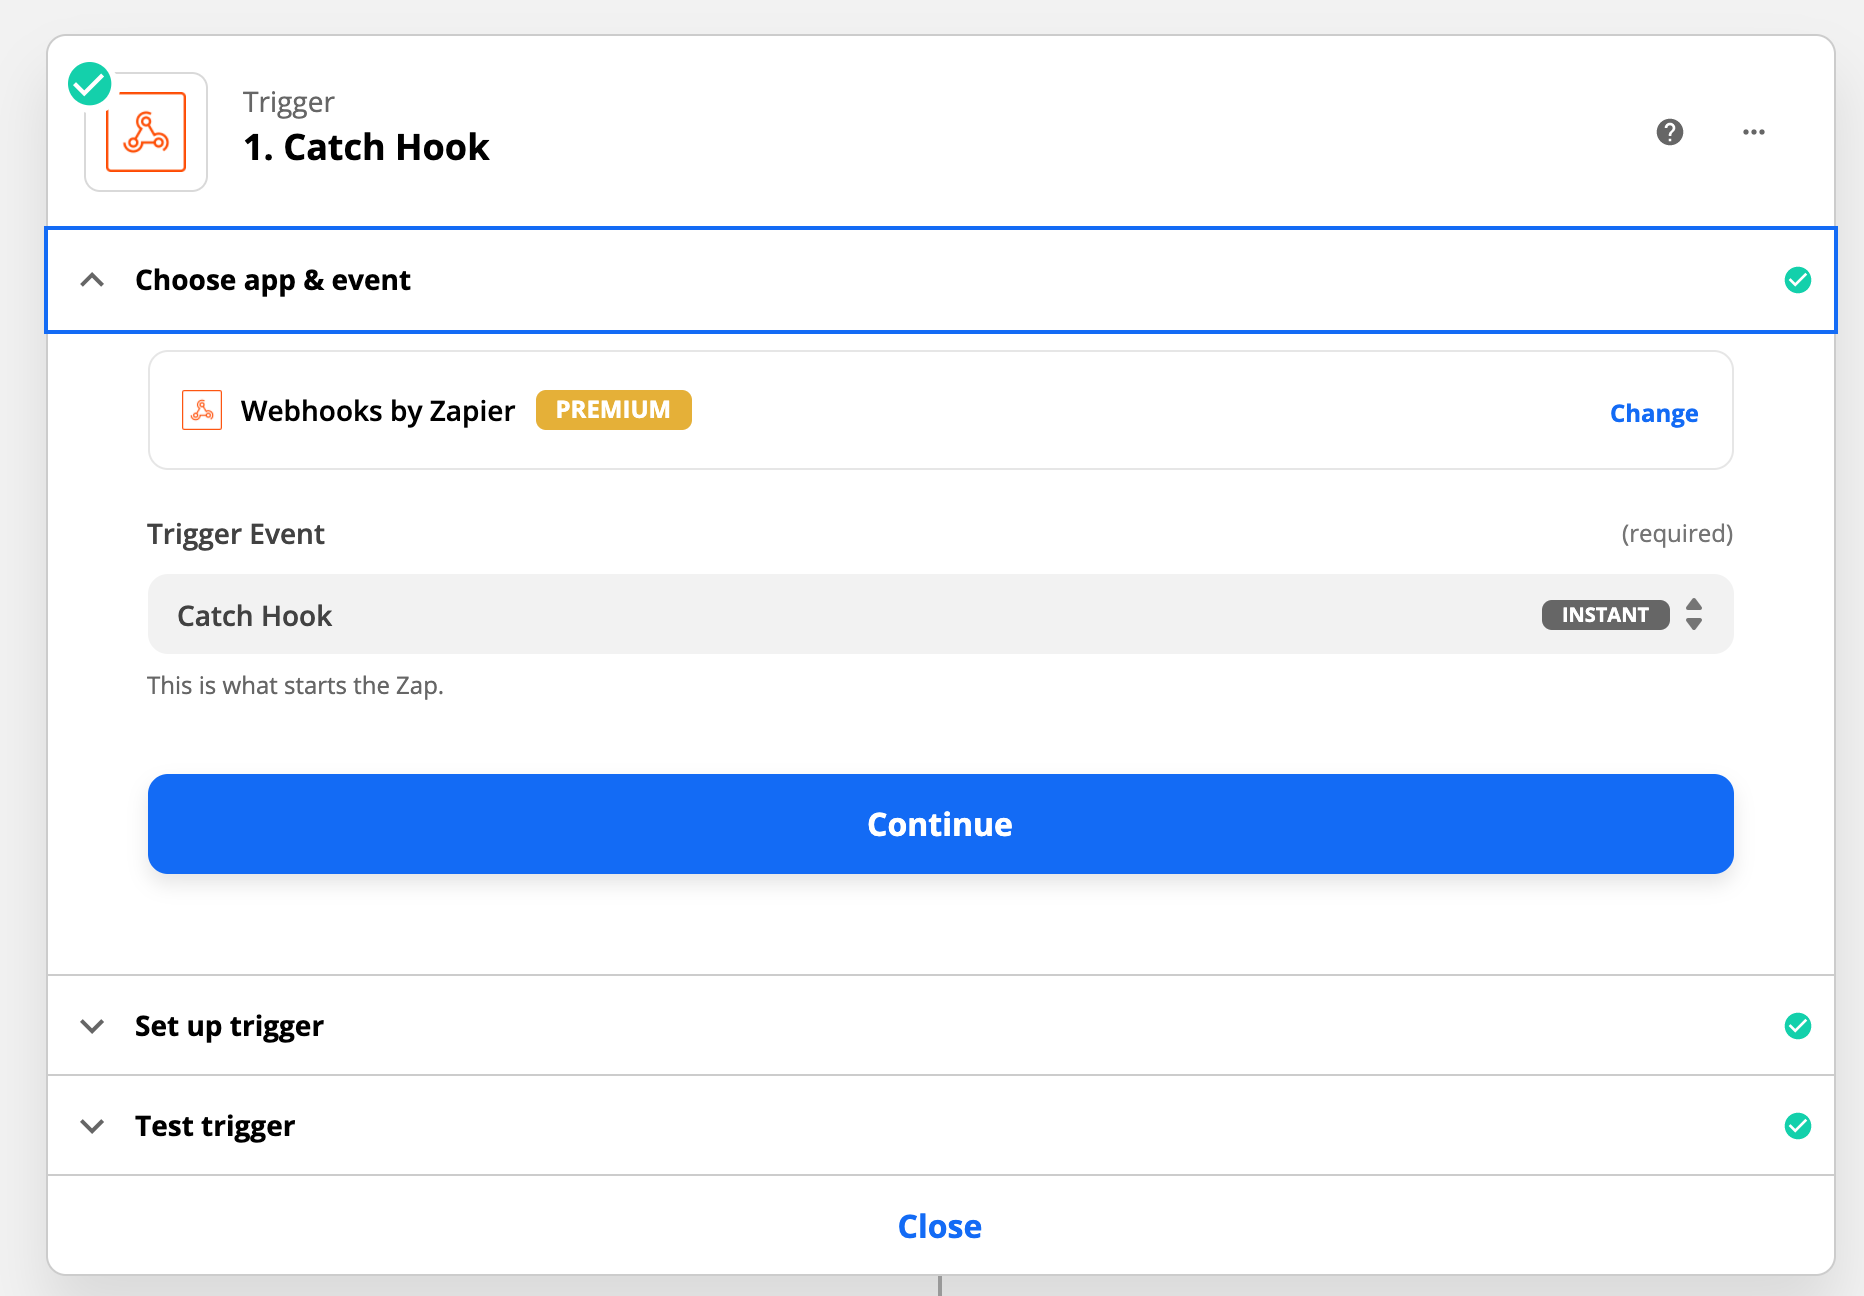Select the Catch Hook trigger event field
Viewport: 1864px width, 1296px height.
click(x=800, y=615)
